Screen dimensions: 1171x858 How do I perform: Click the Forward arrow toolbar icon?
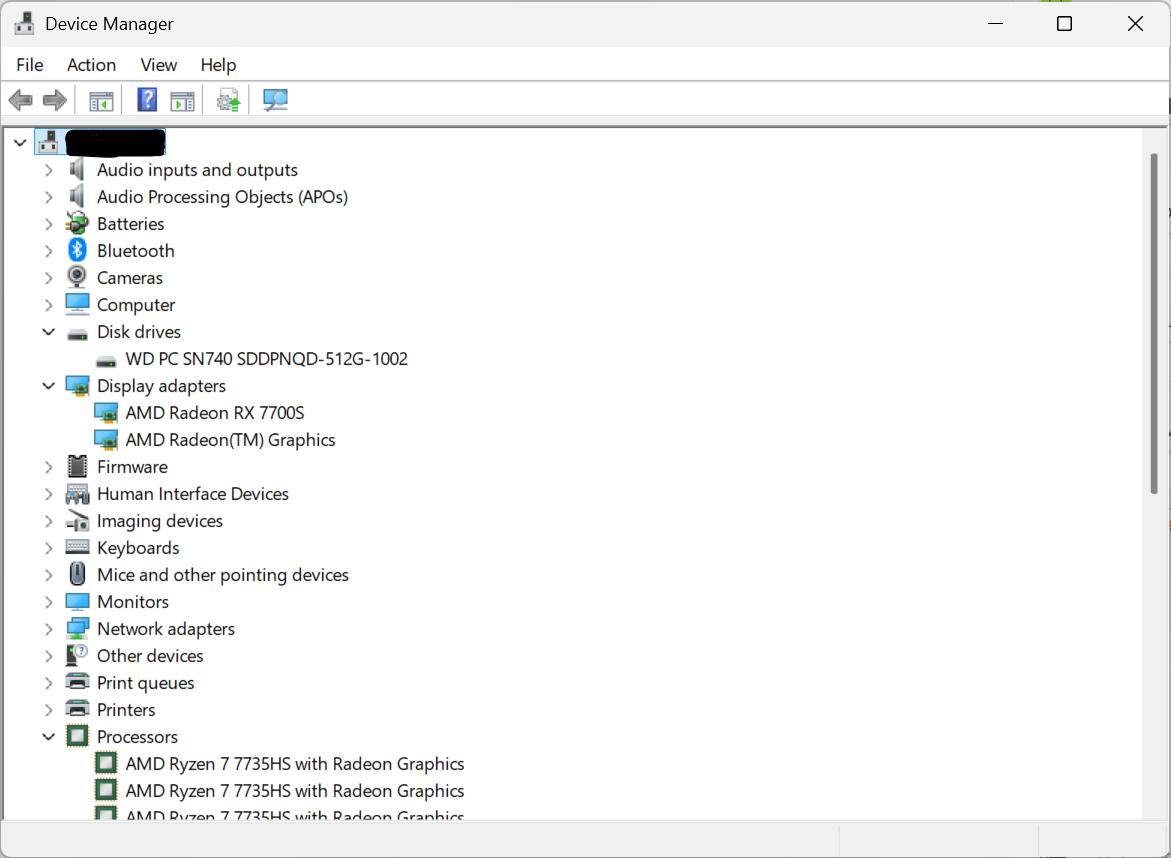pyautogui.click(x=55, y=100)
